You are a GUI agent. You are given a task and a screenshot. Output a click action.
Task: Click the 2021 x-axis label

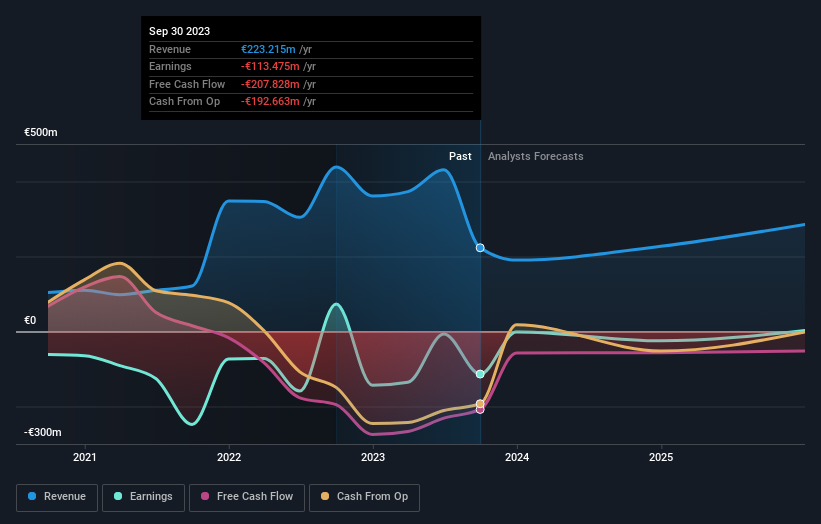point(85,457)
